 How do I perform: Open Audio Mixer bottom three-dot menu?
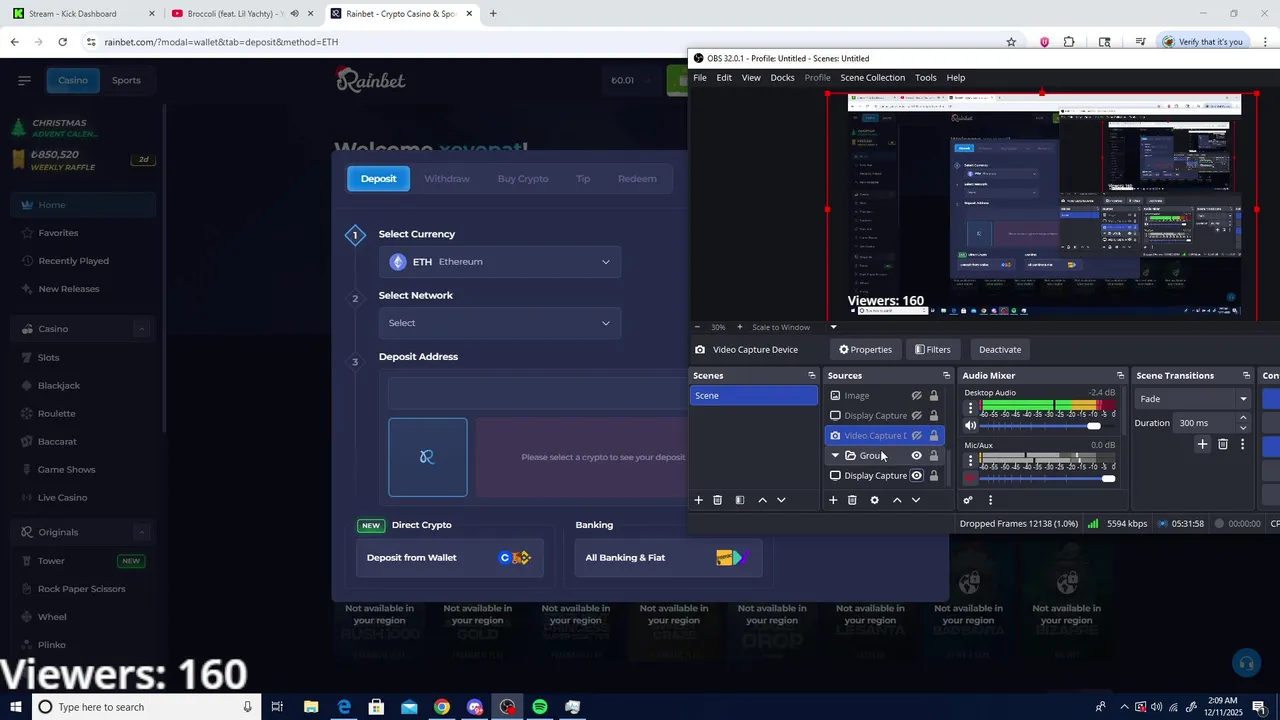click(x=990, y=500)
